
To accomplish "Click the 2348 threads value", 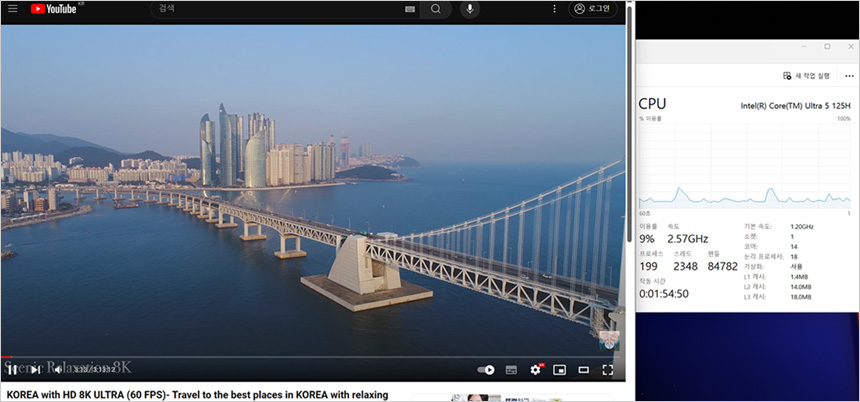I will [686, 267].
